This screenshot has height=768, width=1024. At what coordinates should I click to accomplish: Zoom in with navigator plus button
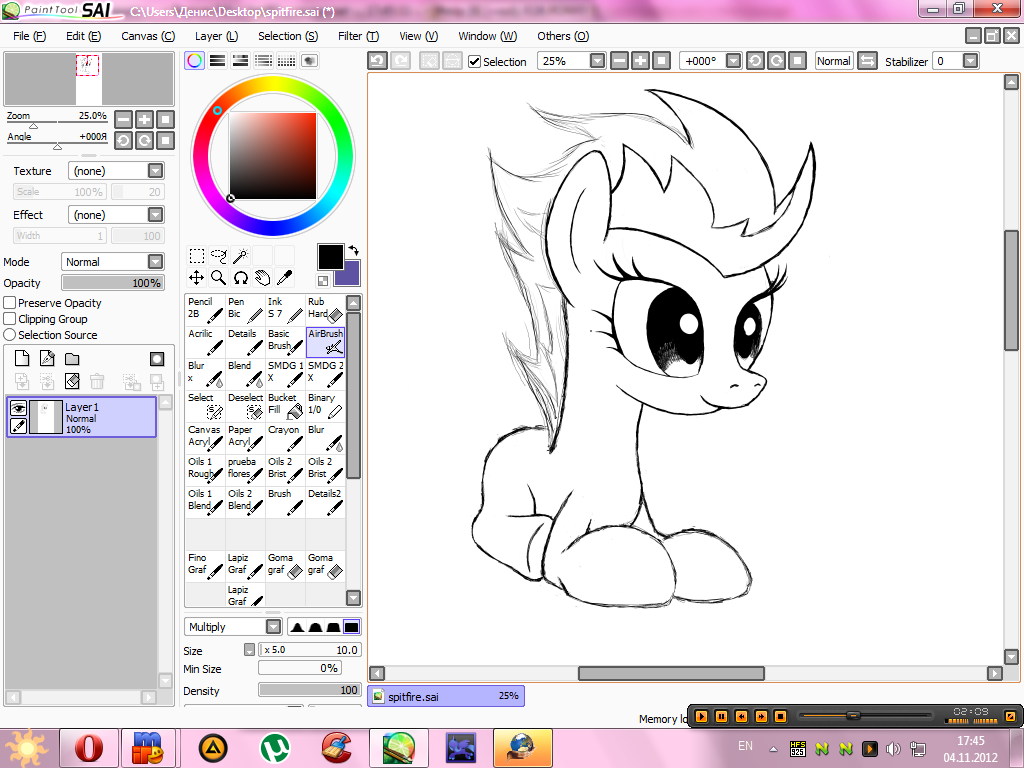coord(144,120)
